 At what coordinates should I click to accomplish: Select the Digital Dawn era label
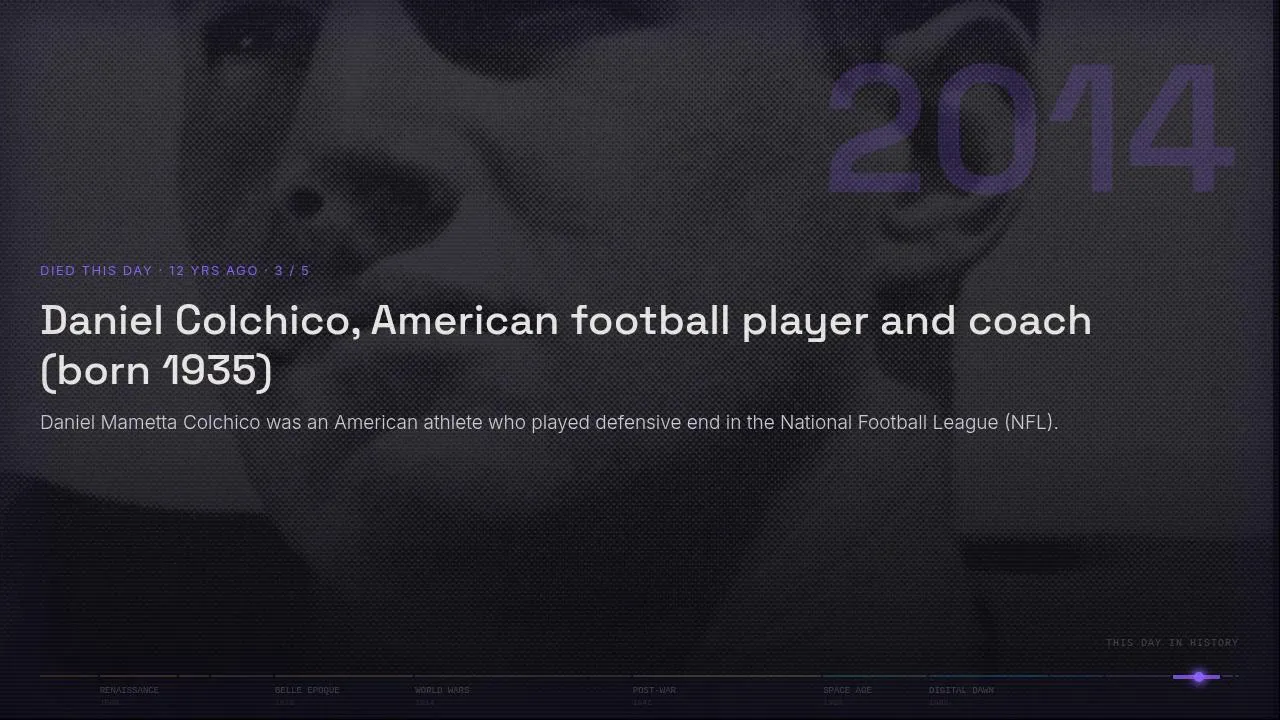[x=961, y=690]
